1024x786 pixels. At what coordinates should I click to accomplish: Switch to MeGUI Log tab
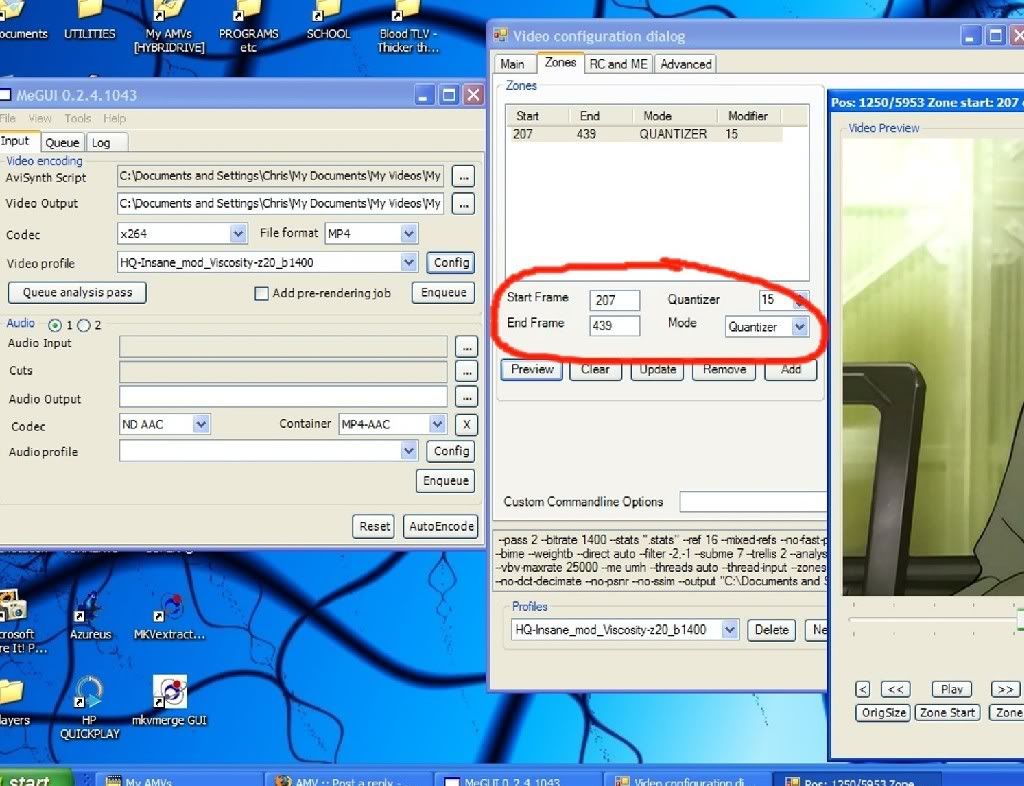pyautogui.click(x=101, y=142)
